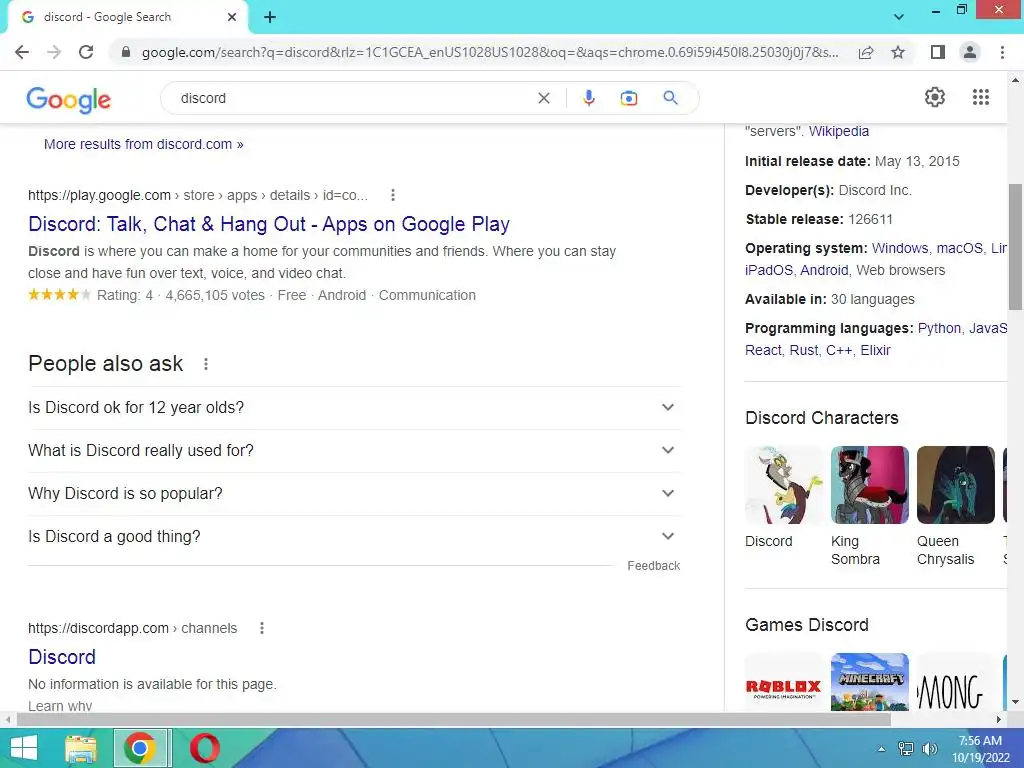Screen dimensions: 1024x768
Task: Launch Opera from taskbar
Action: (x=204, y=748)
